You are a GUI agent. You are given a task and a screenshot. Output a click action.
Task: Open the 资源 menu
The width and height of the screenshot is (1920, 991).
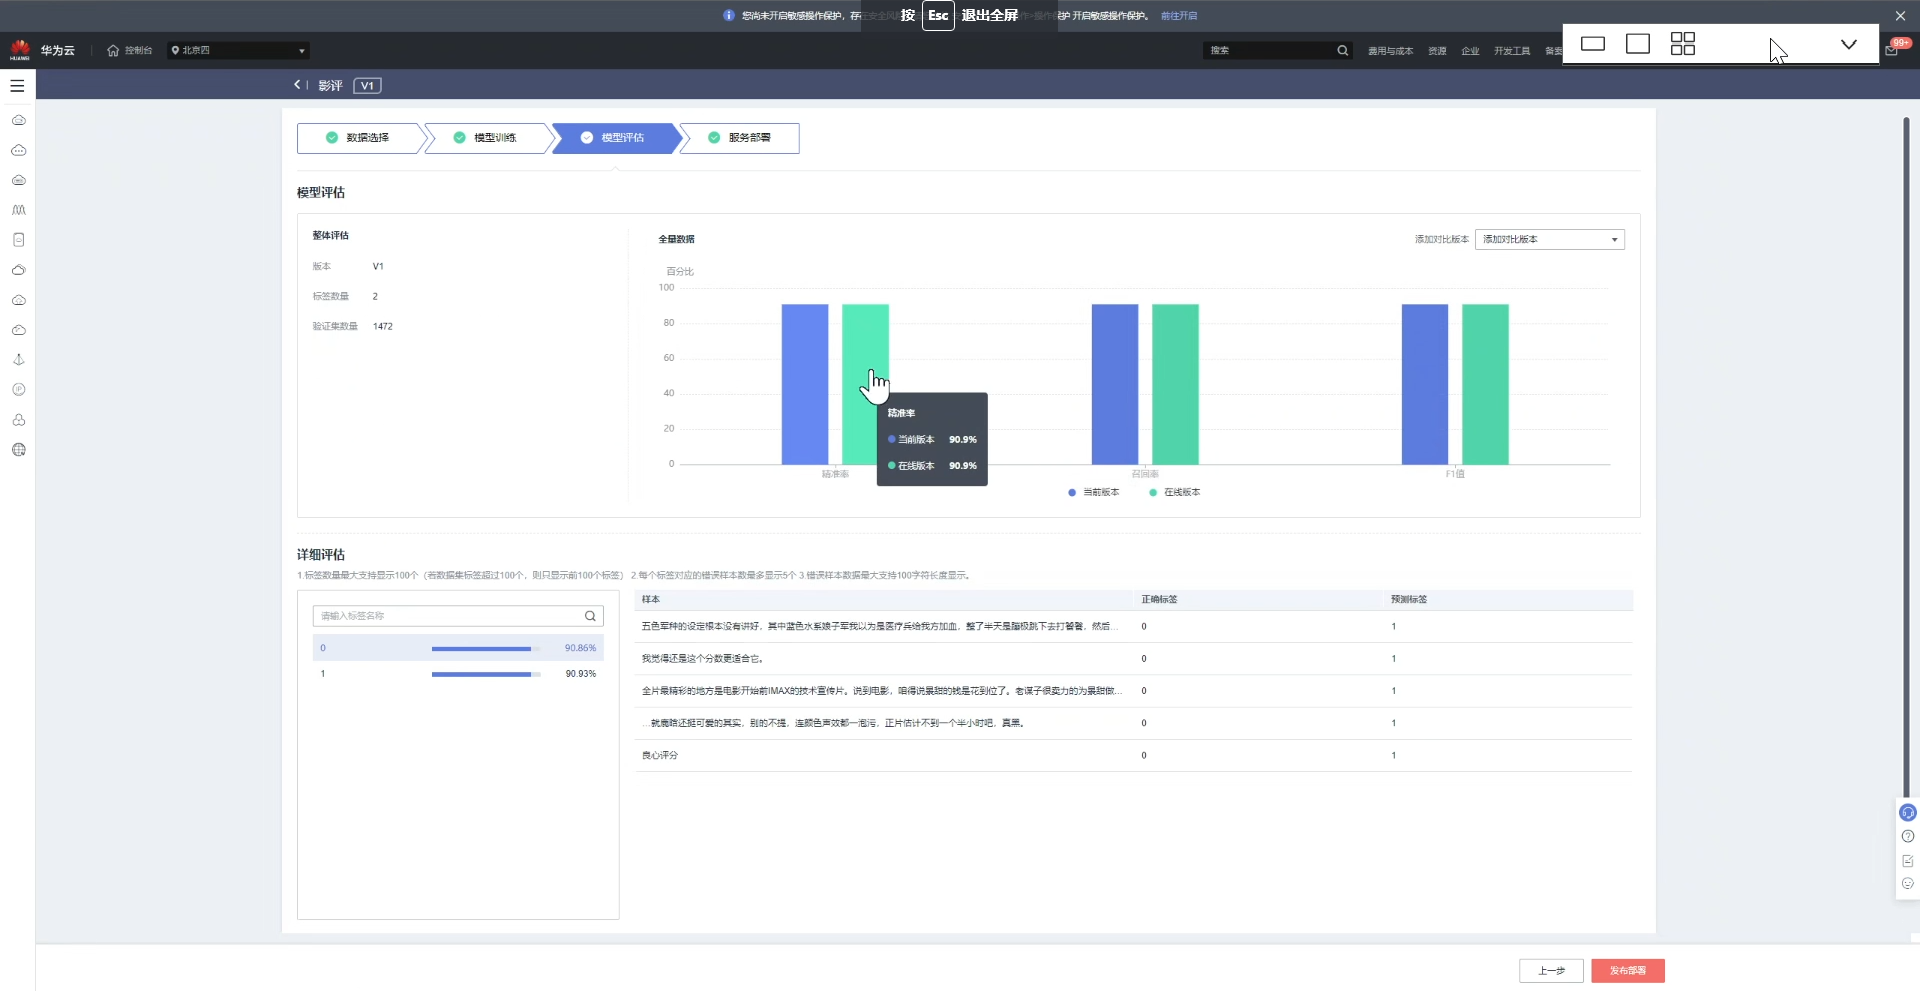click(x=1437, y=51)
